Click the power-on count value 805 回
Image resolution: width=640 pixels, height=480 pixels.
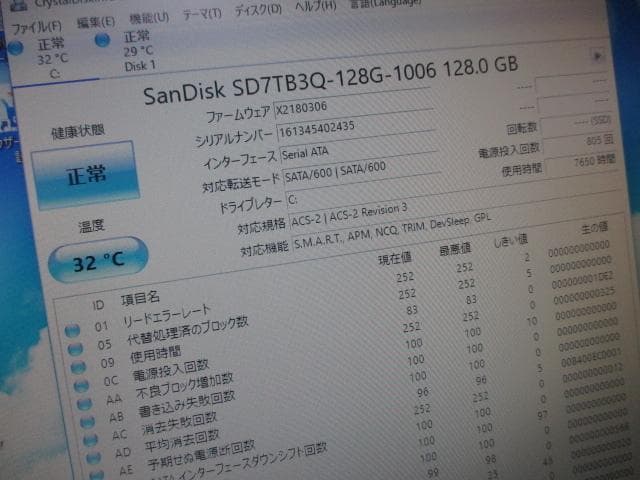point(578,143)
